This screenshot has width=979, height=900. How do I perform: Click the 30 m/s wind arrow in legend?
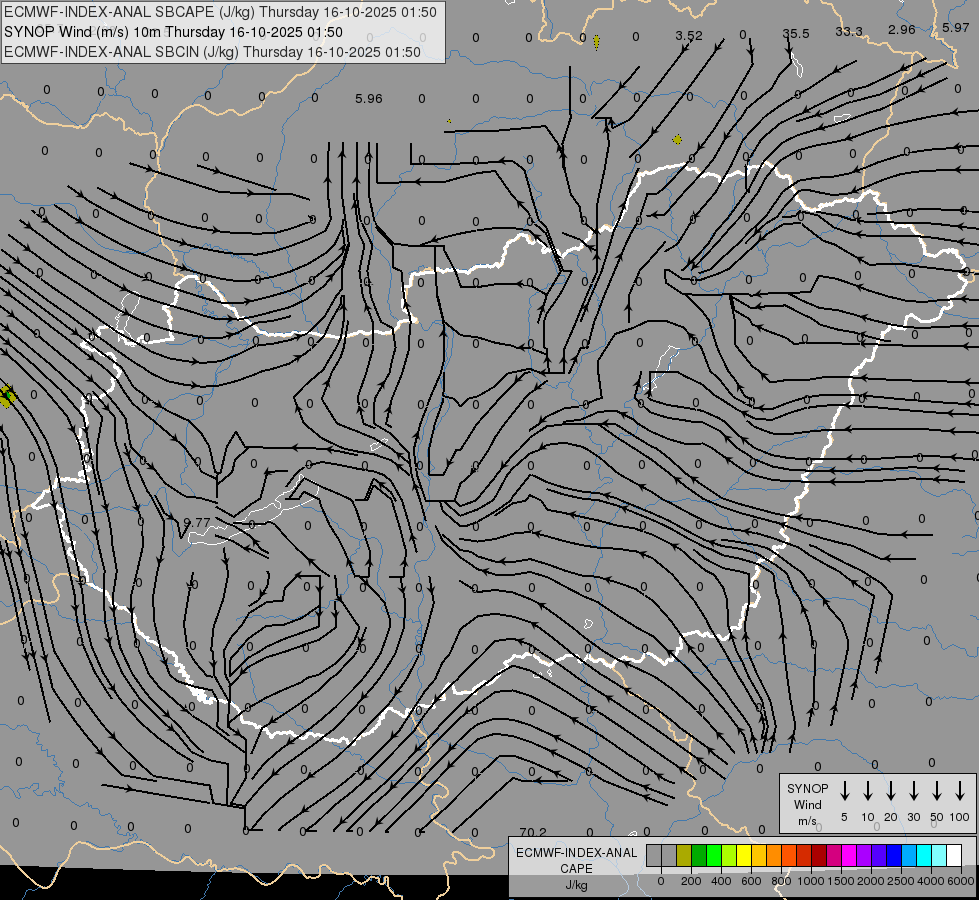point(913,791)
